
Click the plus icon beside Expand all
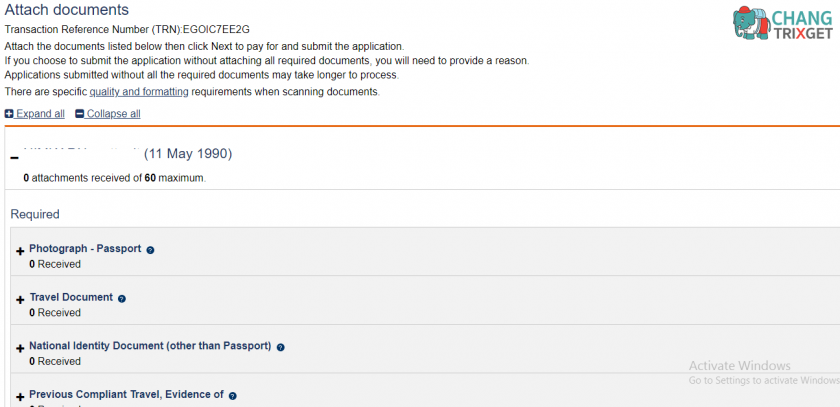point(9,114)
